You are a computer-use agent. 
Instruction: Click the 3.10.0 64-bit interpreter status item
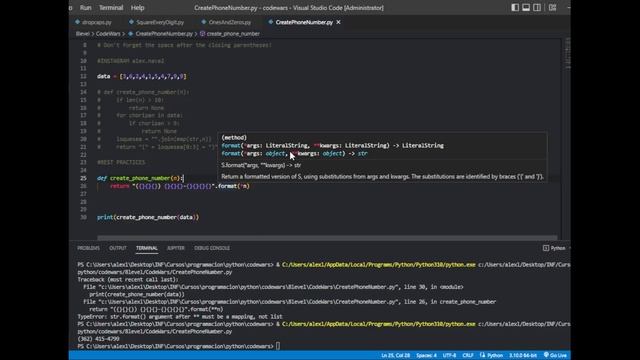[x=522, y=356]
